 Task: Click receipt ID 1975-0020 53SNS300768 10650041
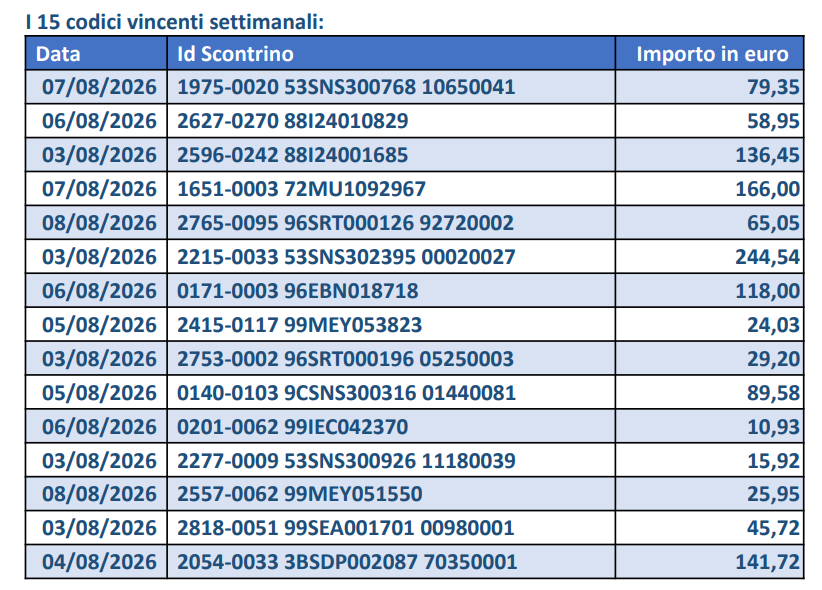[346, 87]
